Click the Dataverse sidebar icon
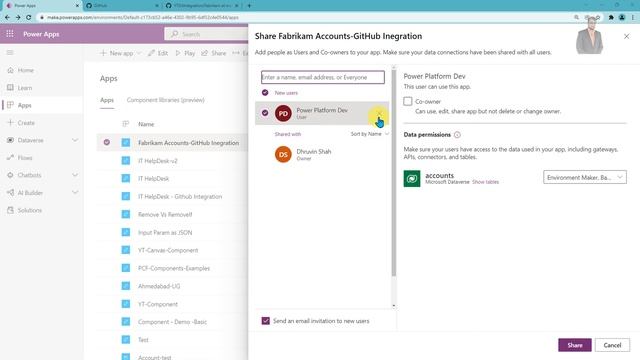The image size is (640, 360). point(10,140)
